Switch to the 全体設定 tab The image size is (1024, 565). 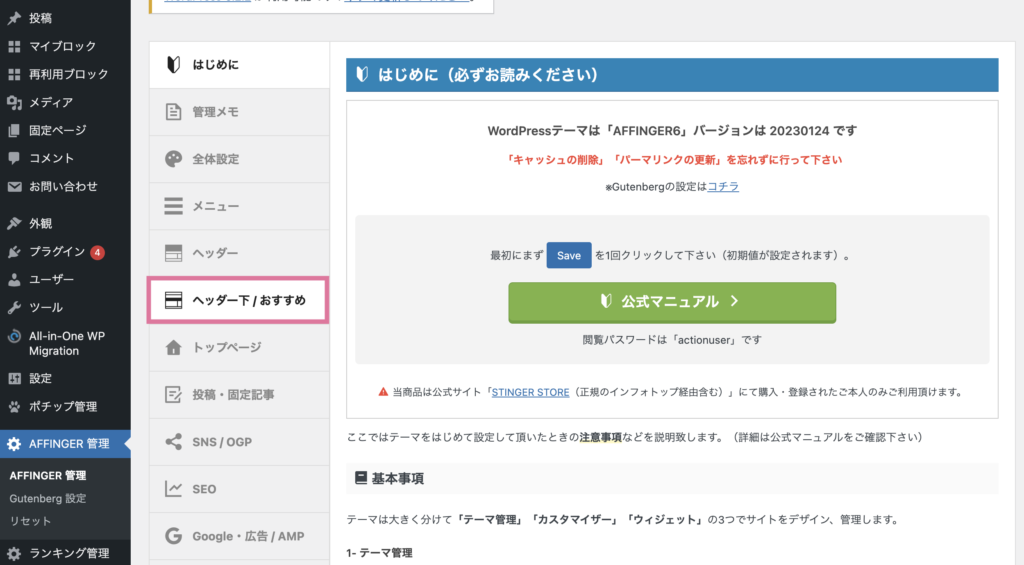coord(239,159)
